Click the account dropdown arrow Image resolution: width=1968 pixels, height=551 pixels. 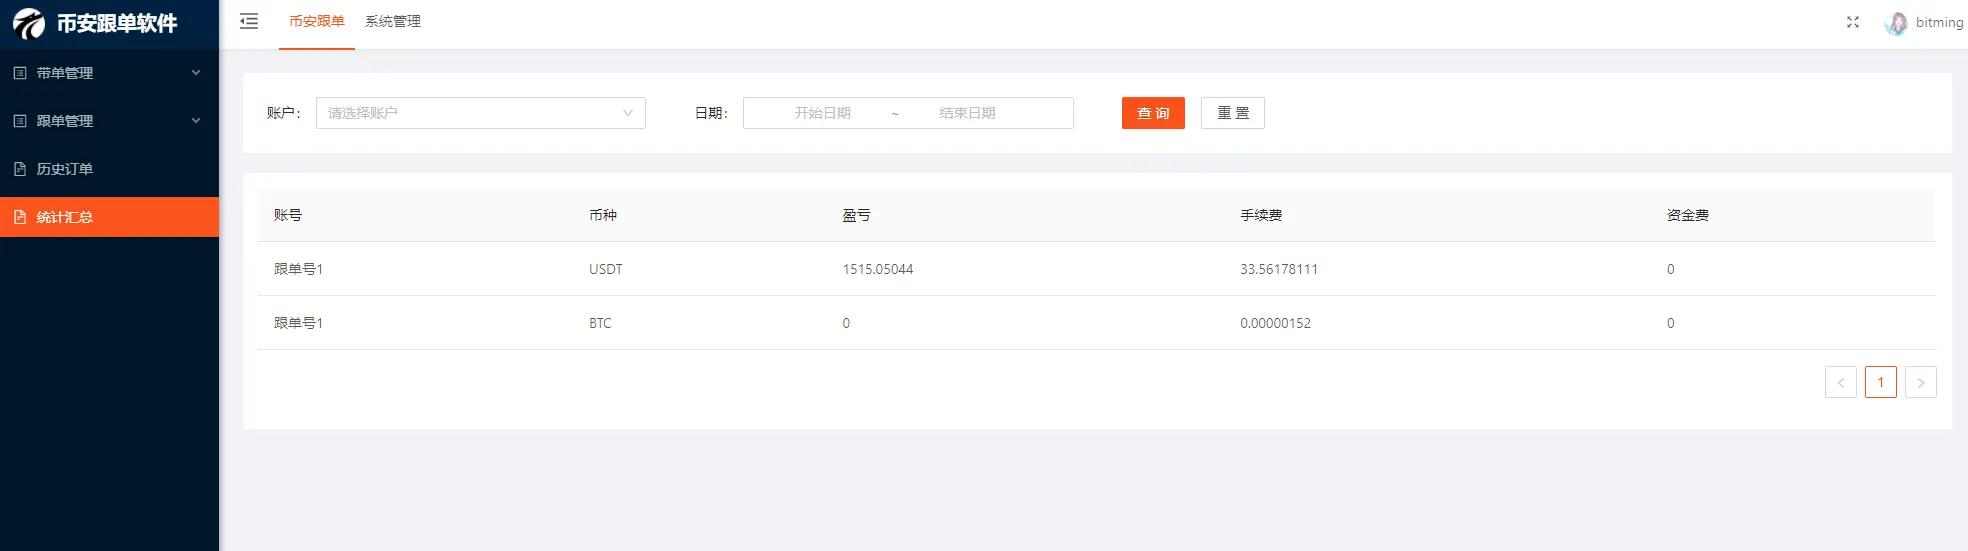pyautogui.click(x=628, y=113)
